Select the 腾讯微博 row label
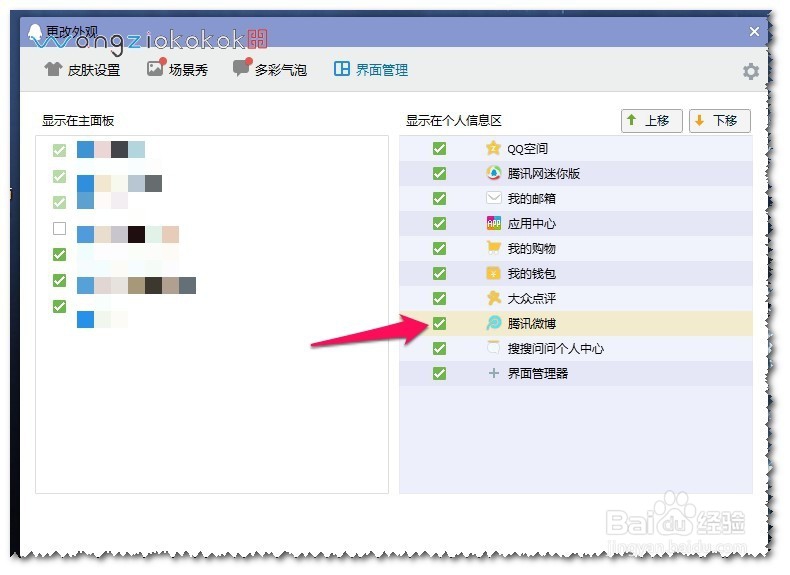790x575 pixels. (x=531, y=324)
